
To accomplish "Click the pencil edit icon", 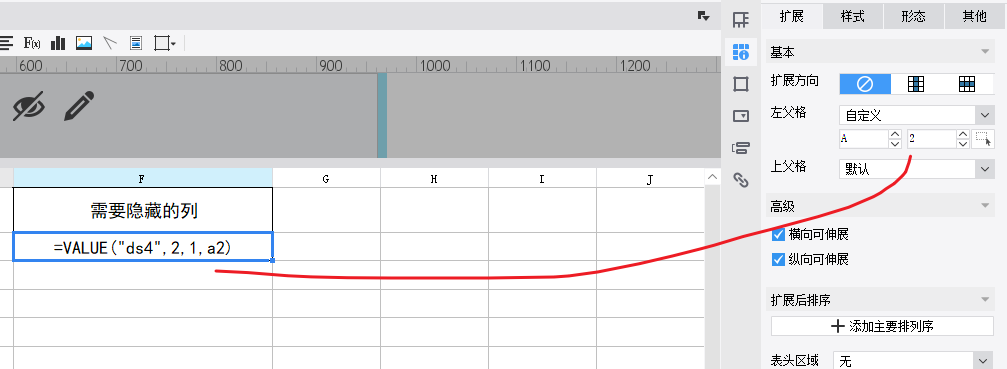I will click(x=80, y=107).
